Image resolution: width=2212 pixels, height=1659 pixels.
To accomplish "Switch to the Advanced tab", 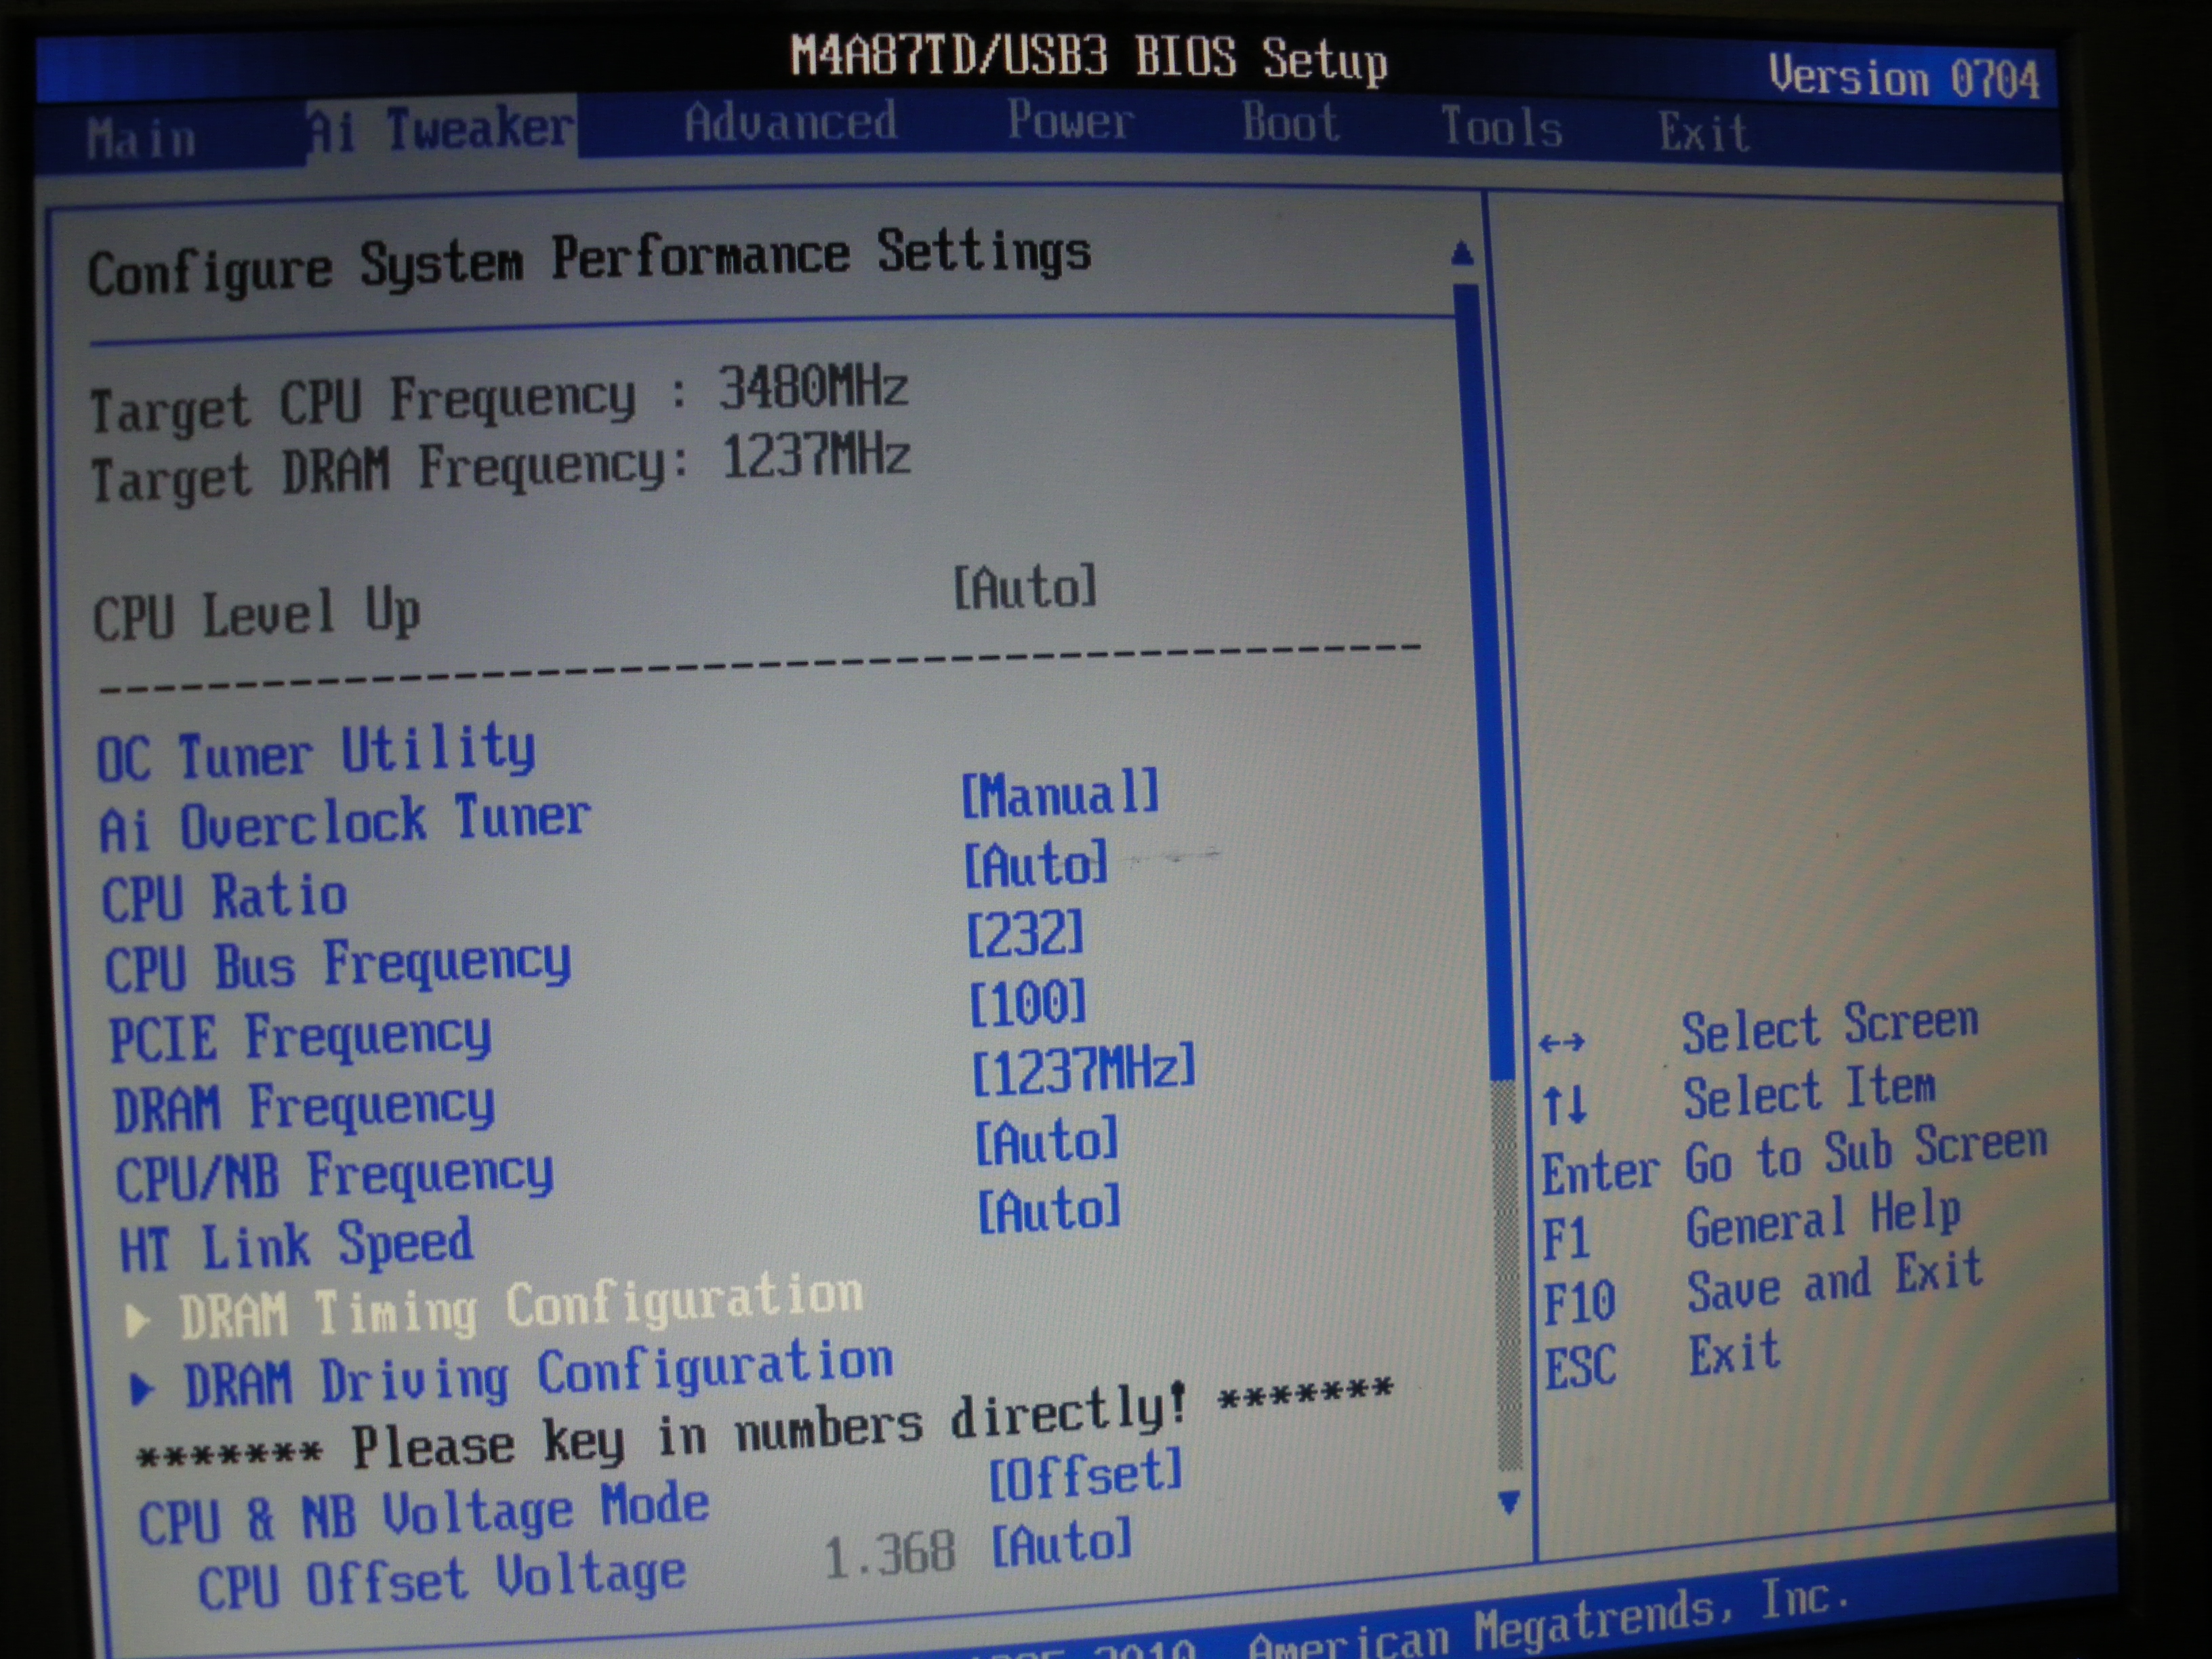I will (790, 123).
